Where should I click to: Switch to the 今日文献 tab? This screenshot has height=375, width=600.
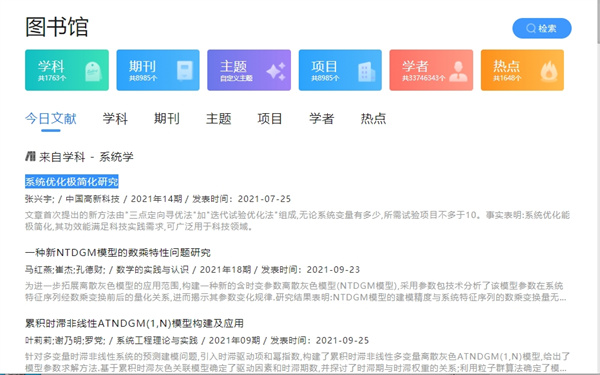(x=51, y=118)
